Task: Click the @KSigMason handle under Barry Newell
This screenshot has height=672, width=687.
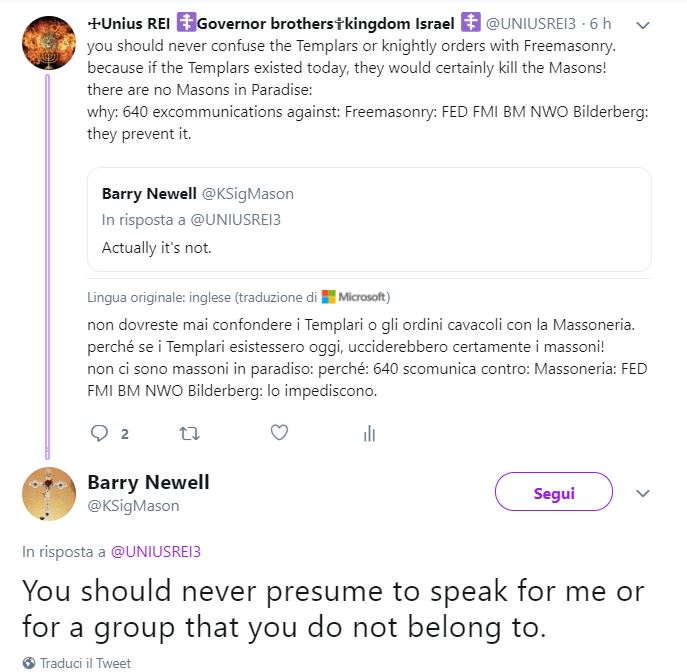Action: point(134,506)
